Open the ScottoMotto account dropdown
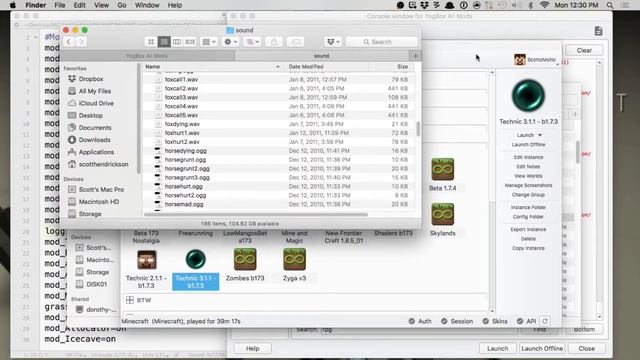The width and height of the screenshot is (640, 360). [x=536, y=60]
